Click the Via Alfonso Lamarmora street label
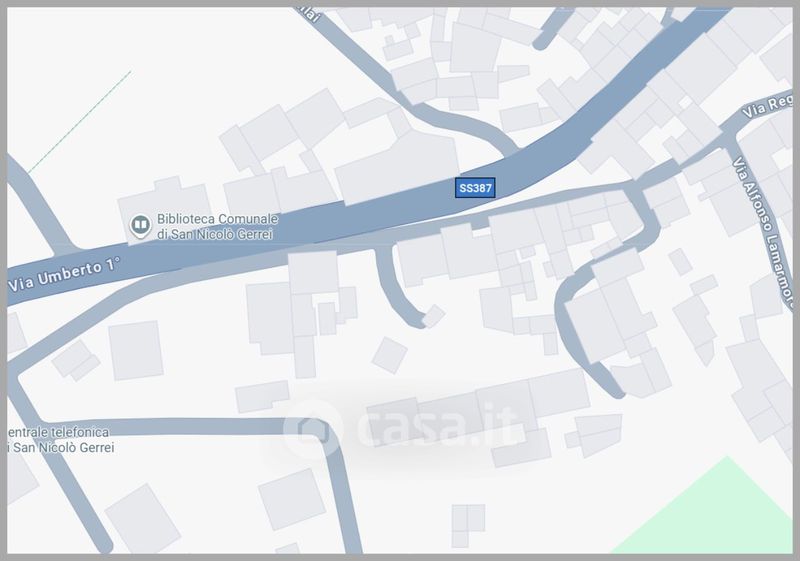 tap(764, 234)
